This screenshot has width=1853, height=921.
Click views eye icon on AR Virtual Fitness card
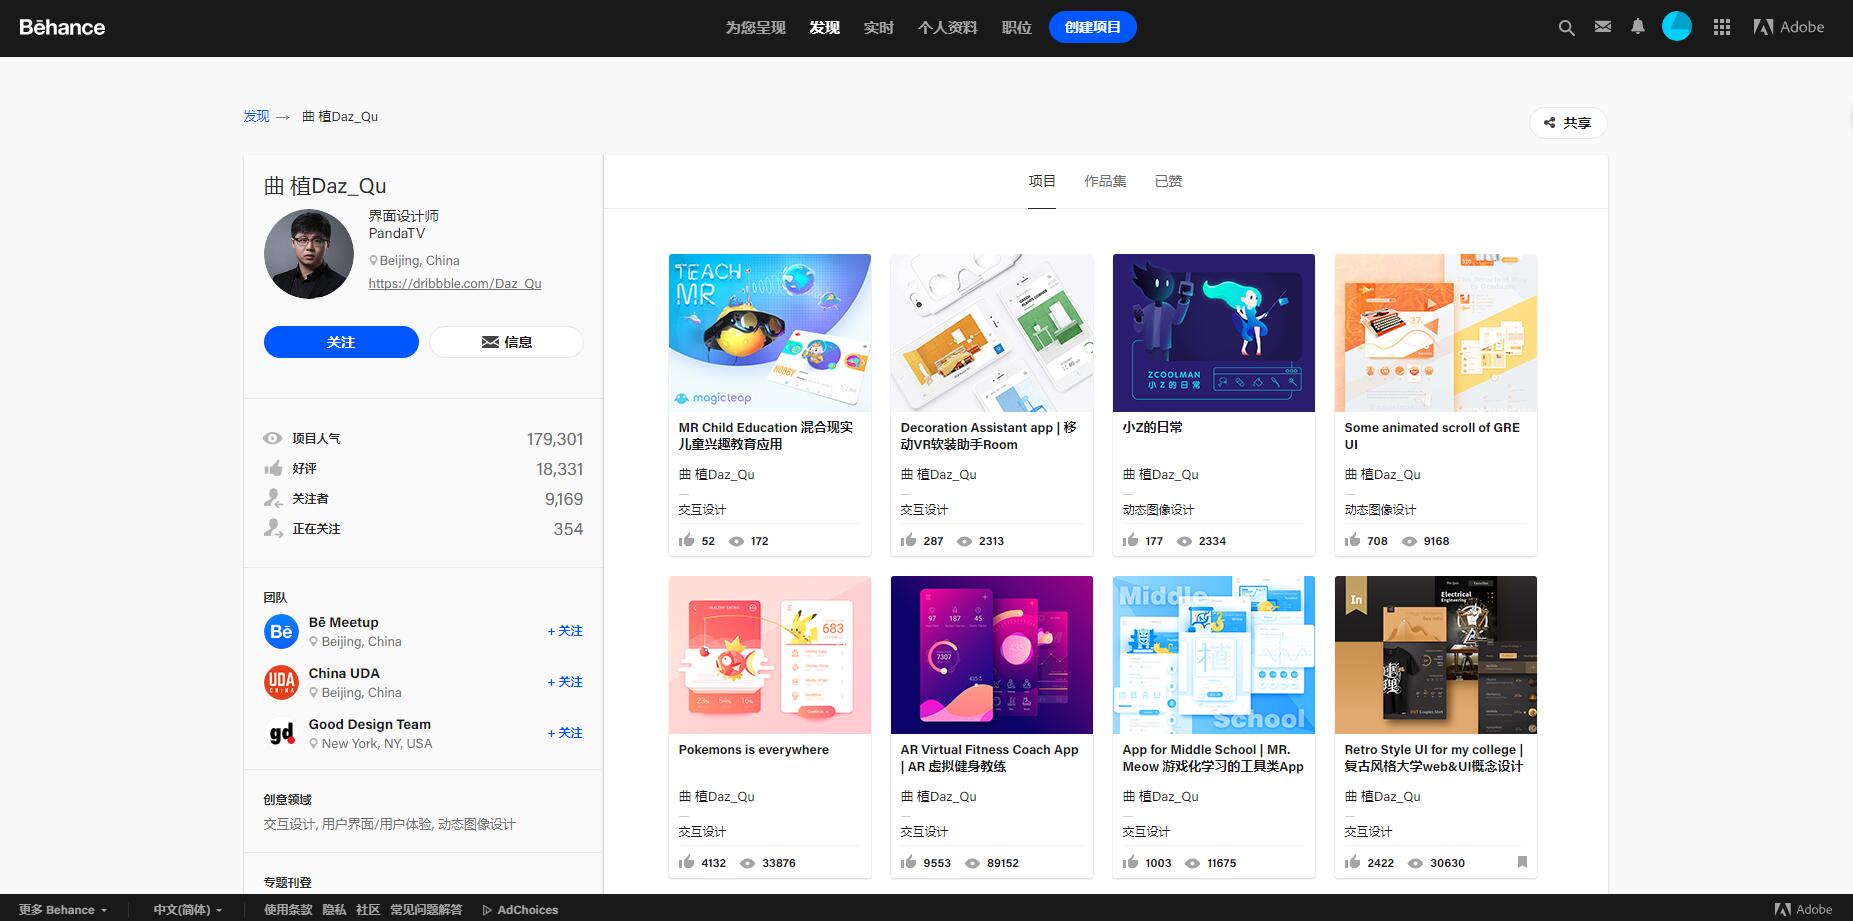972,863
